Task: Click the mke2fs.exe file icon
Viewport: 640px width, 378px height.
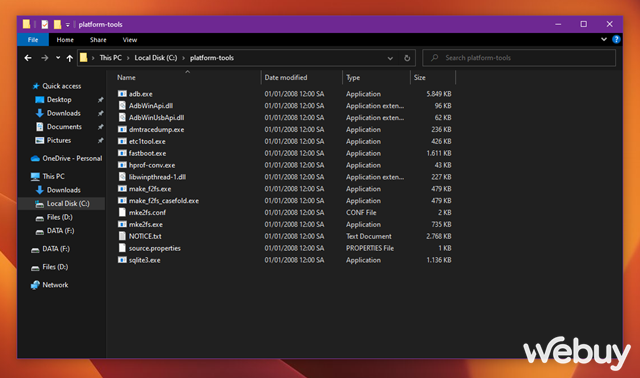Action: tap(122, 224)
